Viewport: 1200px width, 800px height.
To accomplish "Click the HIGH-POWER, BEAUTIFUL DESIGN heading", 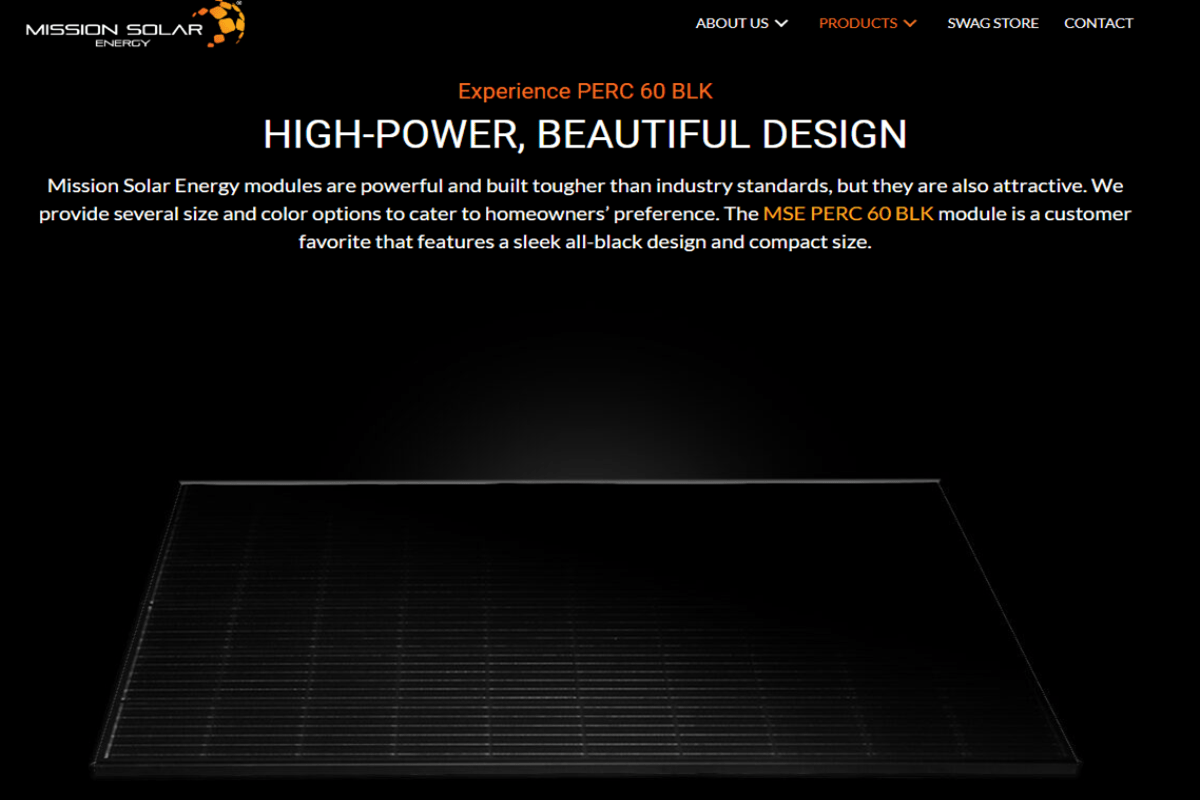I will pos(585,134).
